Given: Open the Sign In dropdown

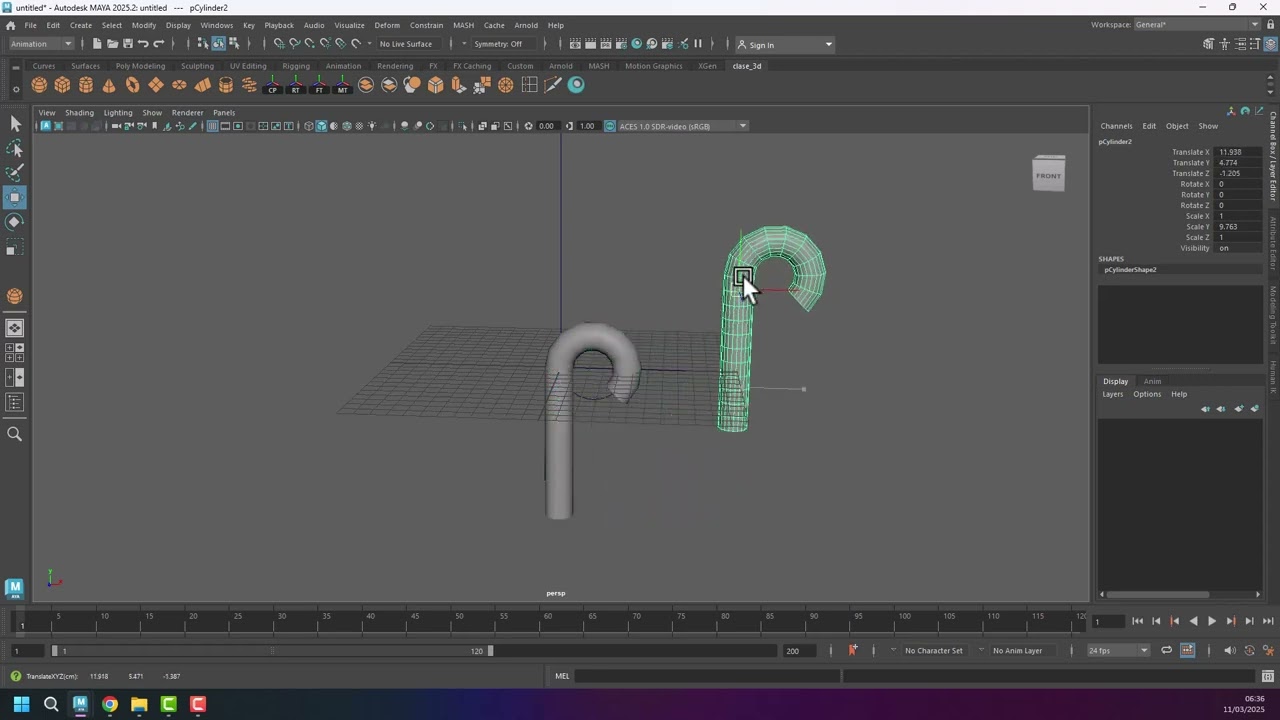Looking at the screenshot, I should point(784,44).
